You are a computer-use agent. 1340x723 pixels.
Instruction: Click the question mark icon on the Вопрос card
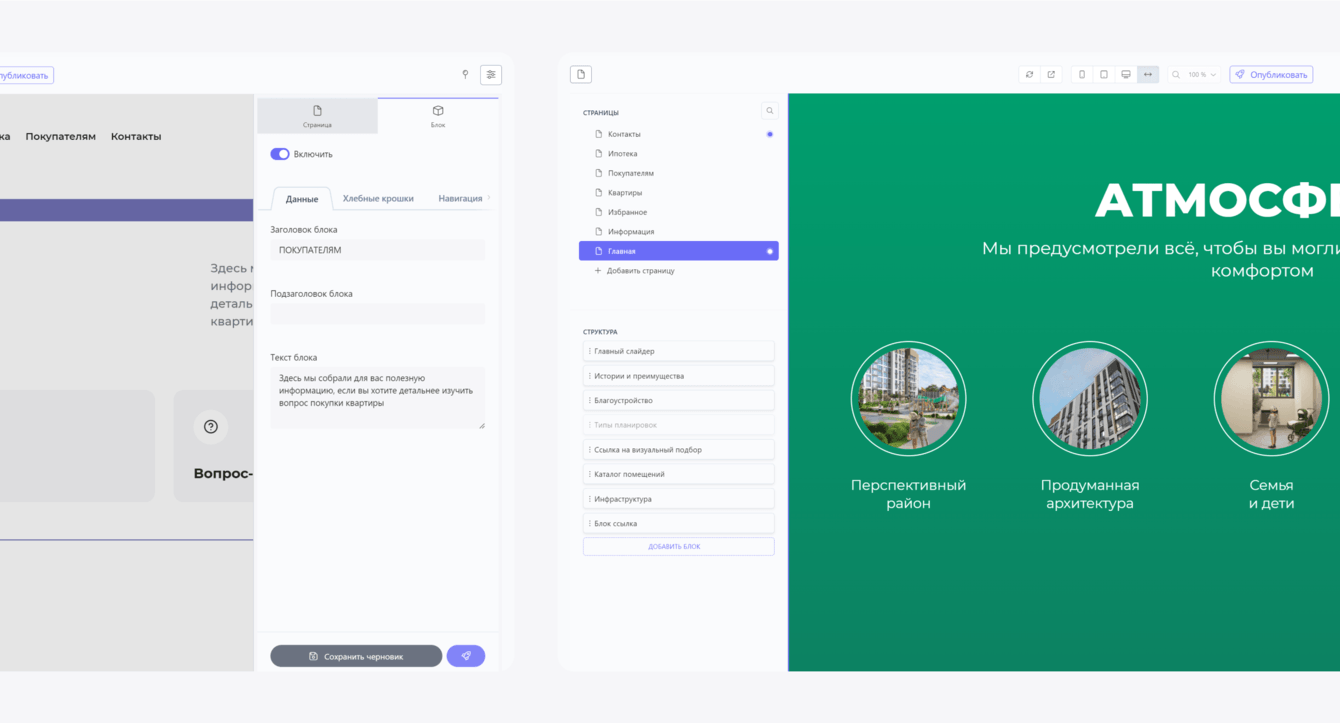point(211,427)
